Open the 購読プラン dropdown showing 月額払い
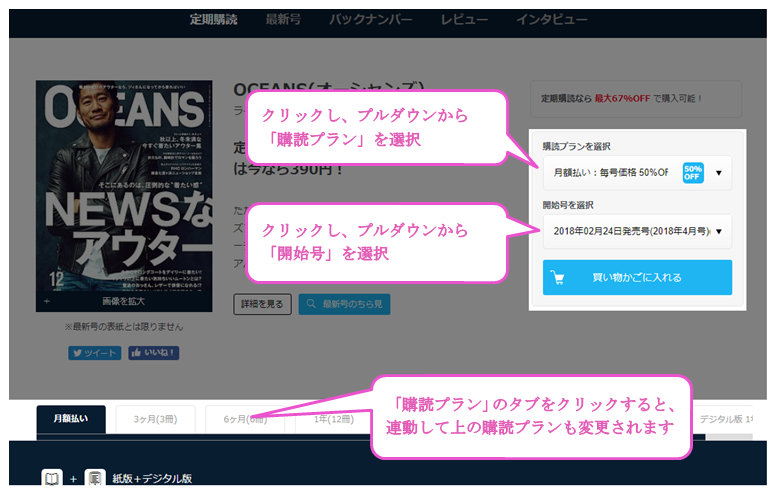Viewport: 775px width, 495px height. [x=637, y=173]
